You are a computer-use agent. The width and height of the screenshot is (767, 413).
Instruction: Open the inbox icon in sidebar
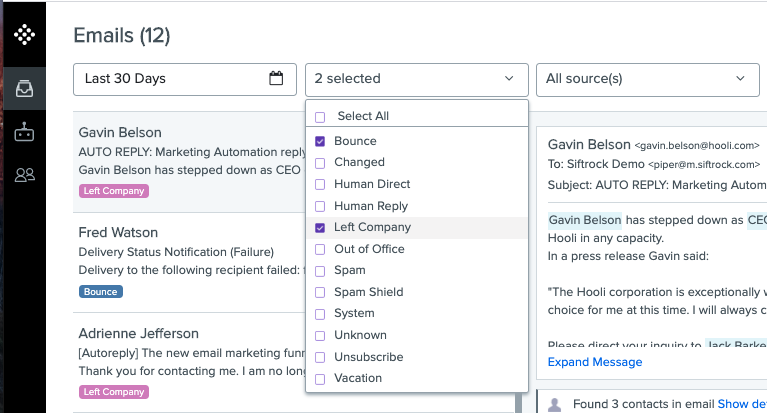coord(24,89)
